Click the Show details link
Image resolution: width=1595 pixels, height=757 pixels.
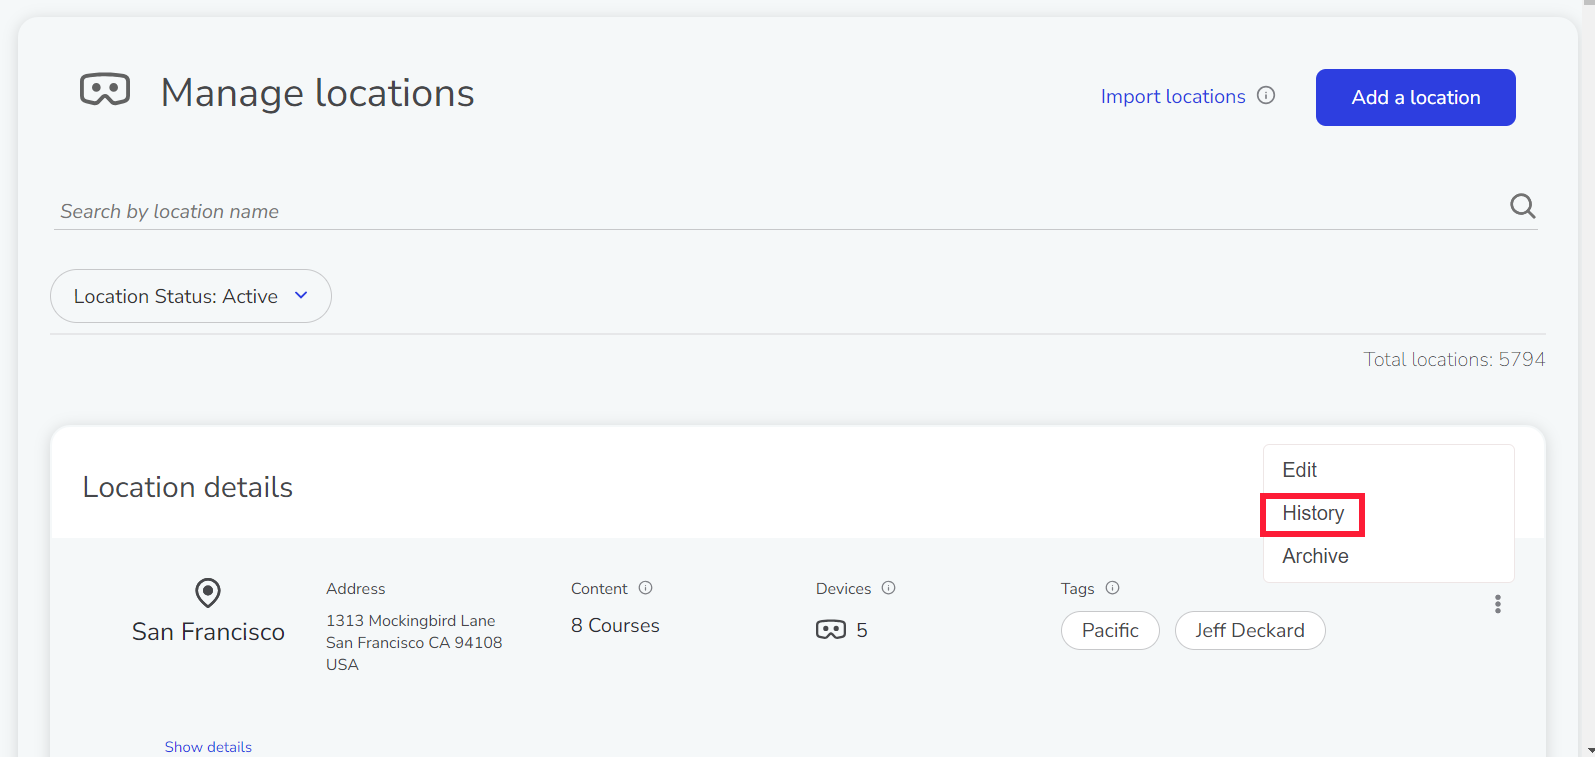208,747
